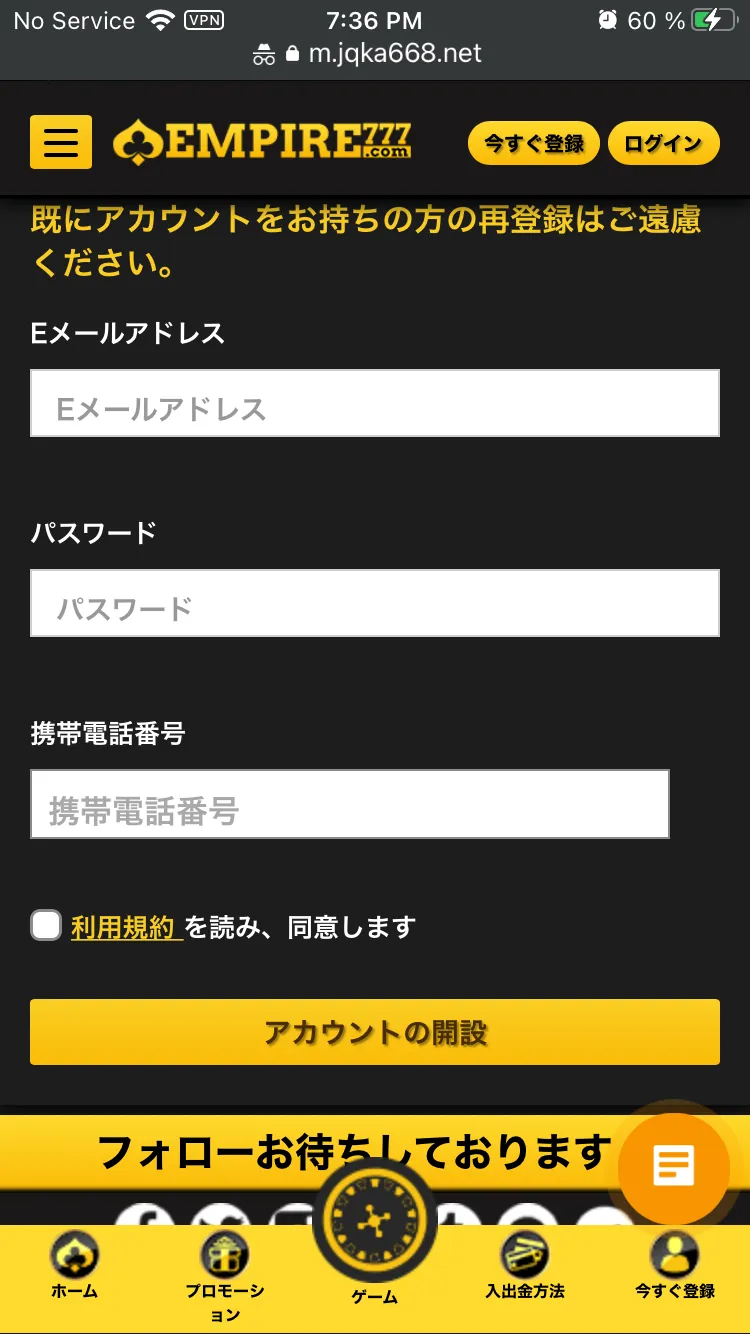Open the 利用規約 terms link

125,928
